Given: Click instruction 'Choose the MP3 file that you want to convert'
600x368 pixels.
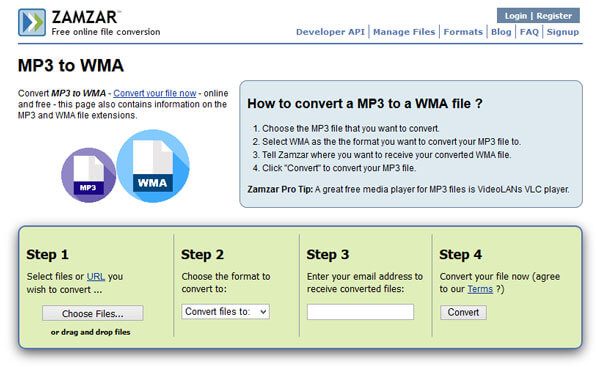Looking at the screenshot, I should 351,129.
